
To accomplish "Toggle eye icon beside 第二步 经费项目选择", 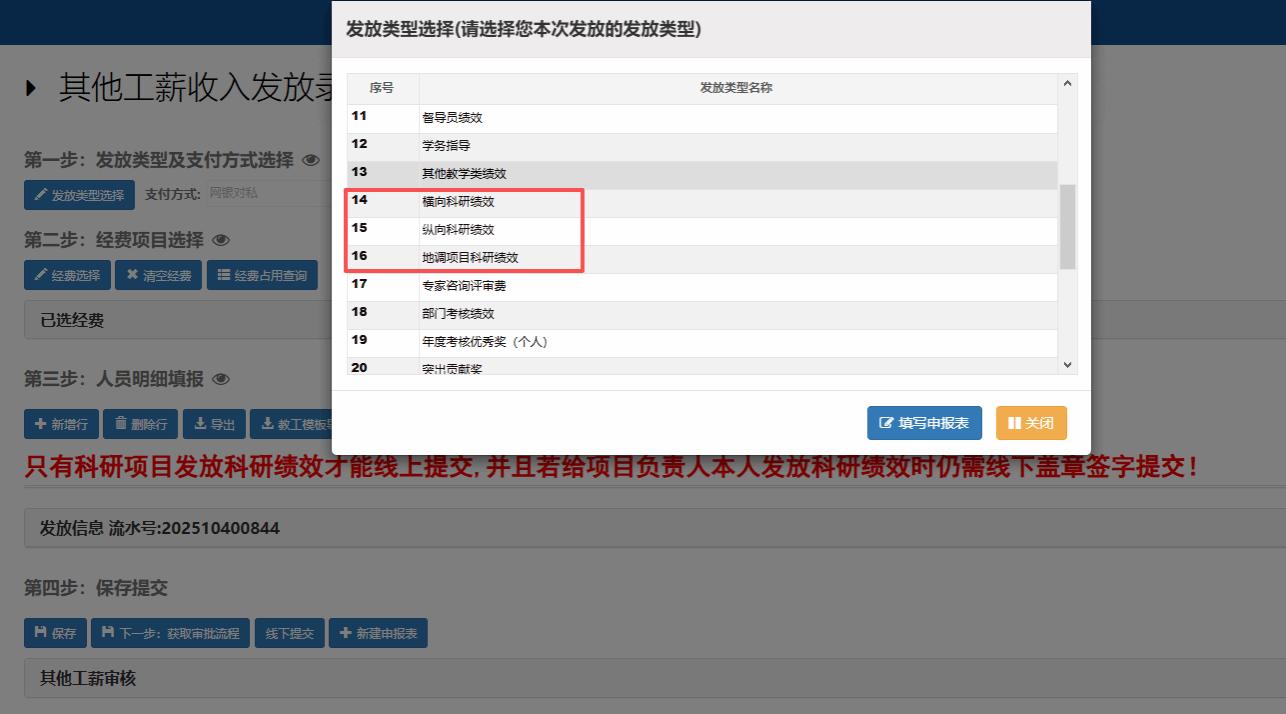I will pyautogui.click(x=221, y=240).
